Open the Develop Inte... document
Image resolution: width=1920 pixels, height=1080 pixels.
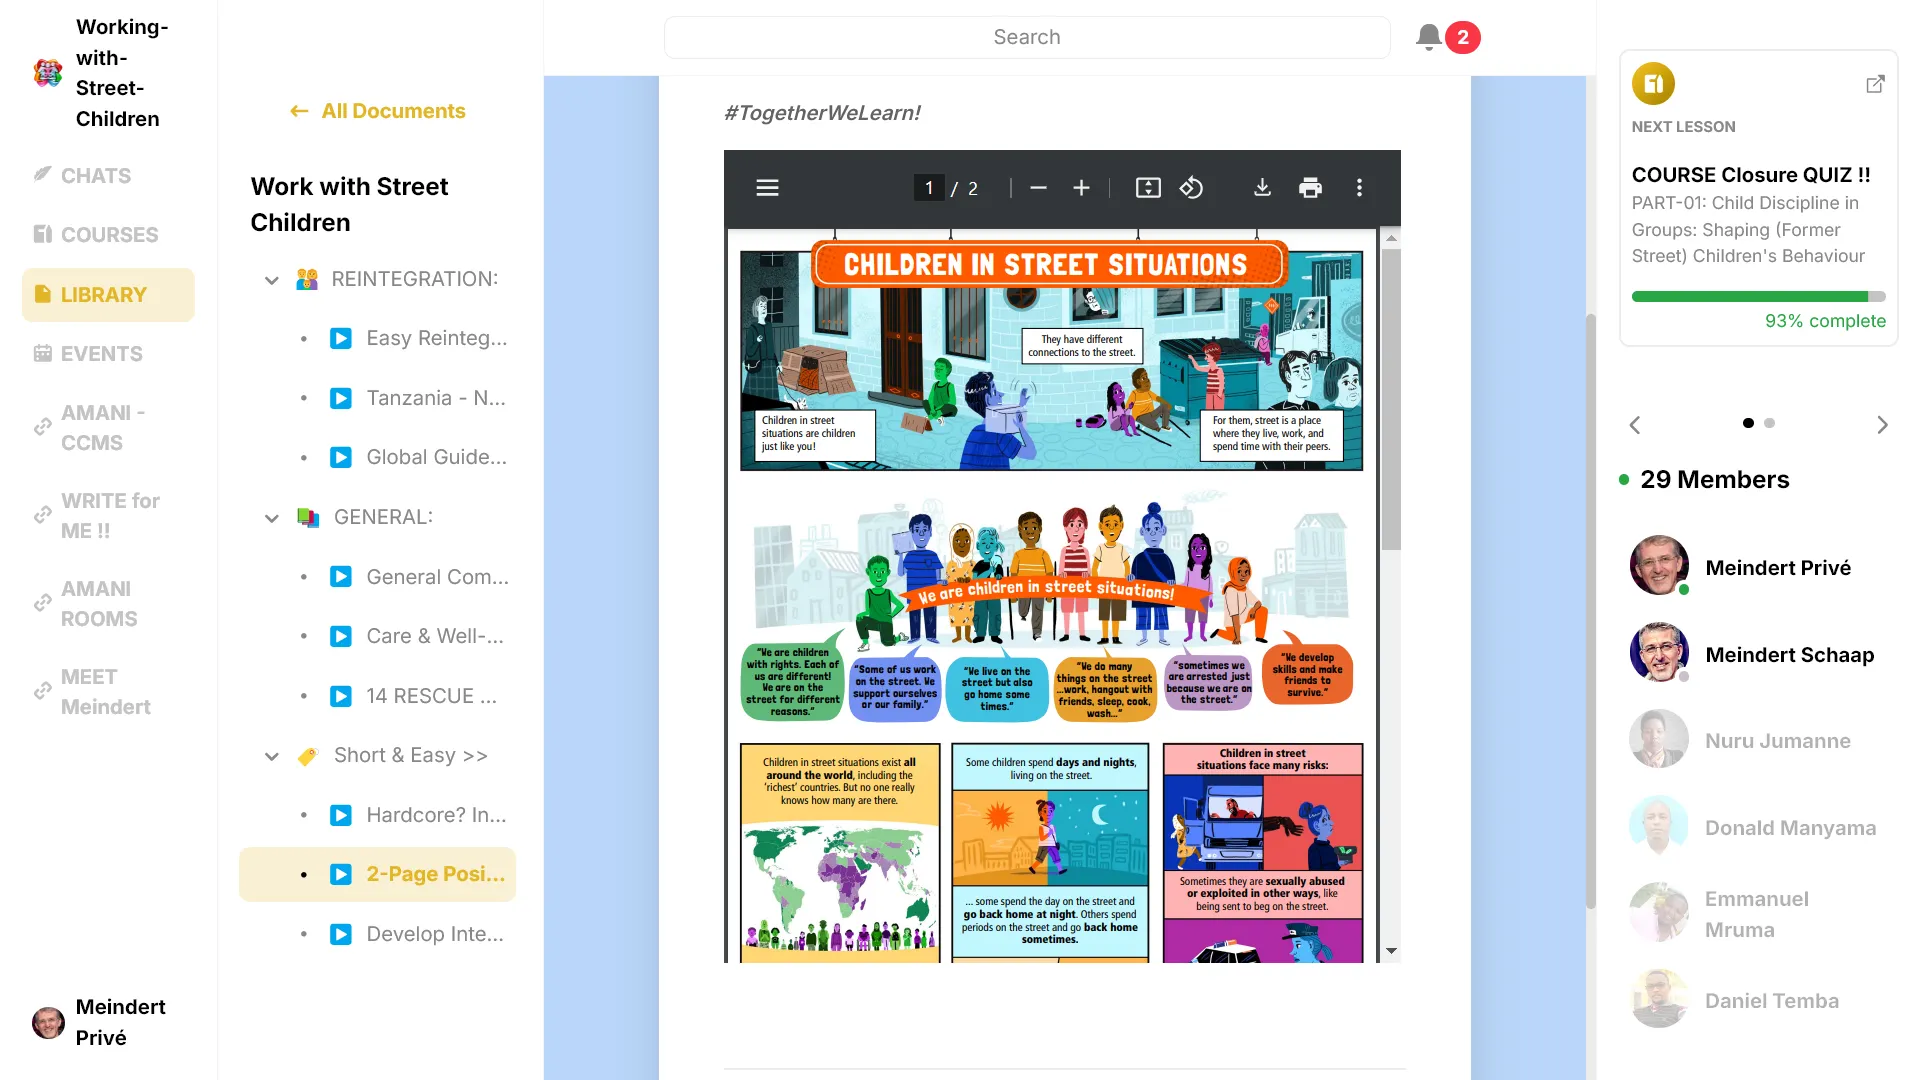pyautogui.click(x=434, y=934)
